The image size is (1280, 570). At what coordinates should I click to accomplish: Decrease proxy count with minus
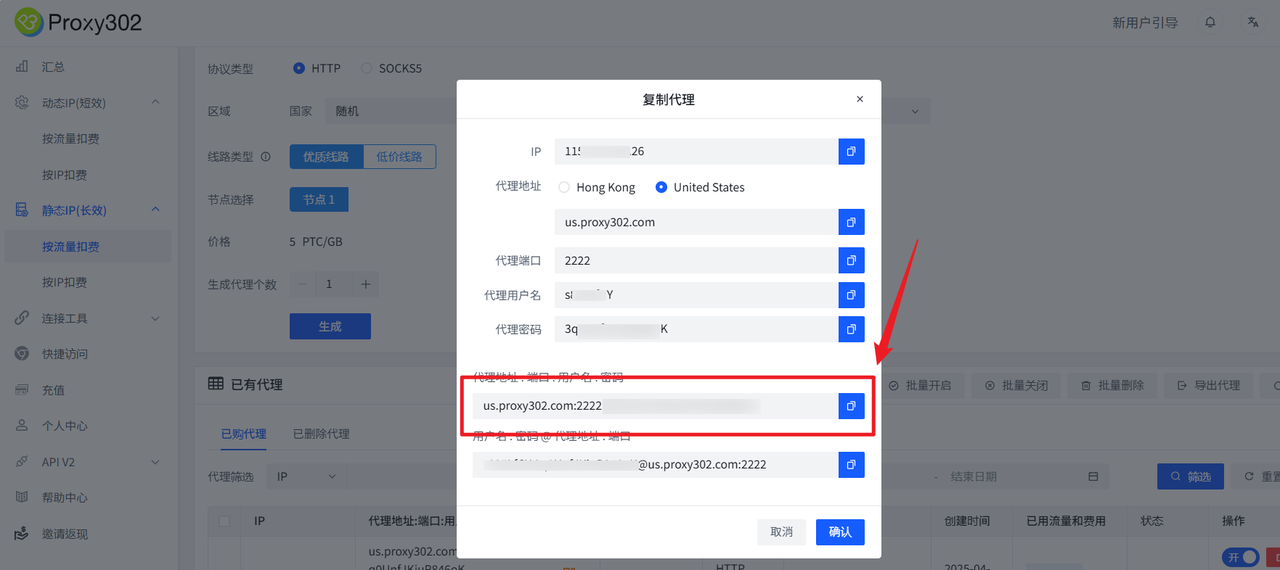pos(303,284)
